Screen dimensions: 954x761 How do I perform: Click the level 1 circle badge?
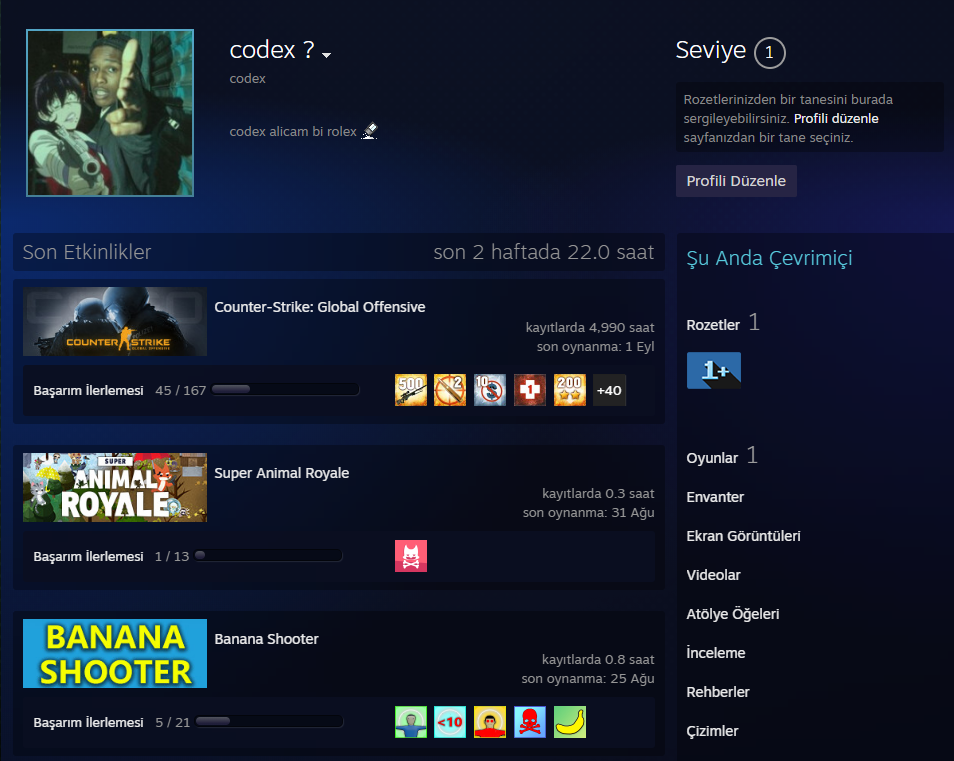click(x=770, y=53)
